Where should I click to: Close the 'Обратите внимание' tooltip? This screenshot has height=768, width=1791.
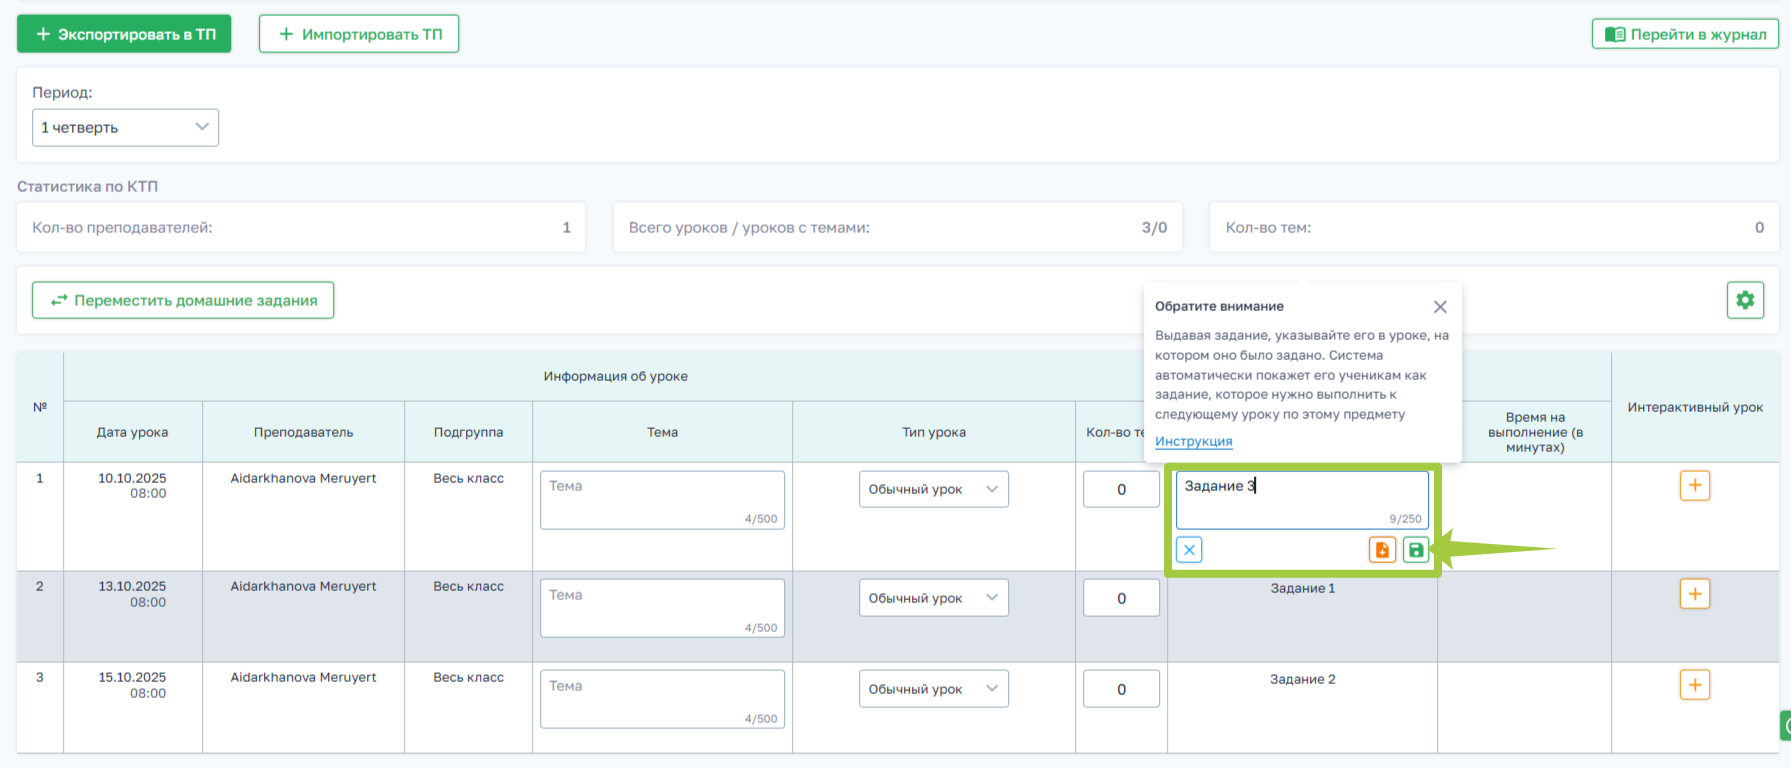pos(1439,307)
